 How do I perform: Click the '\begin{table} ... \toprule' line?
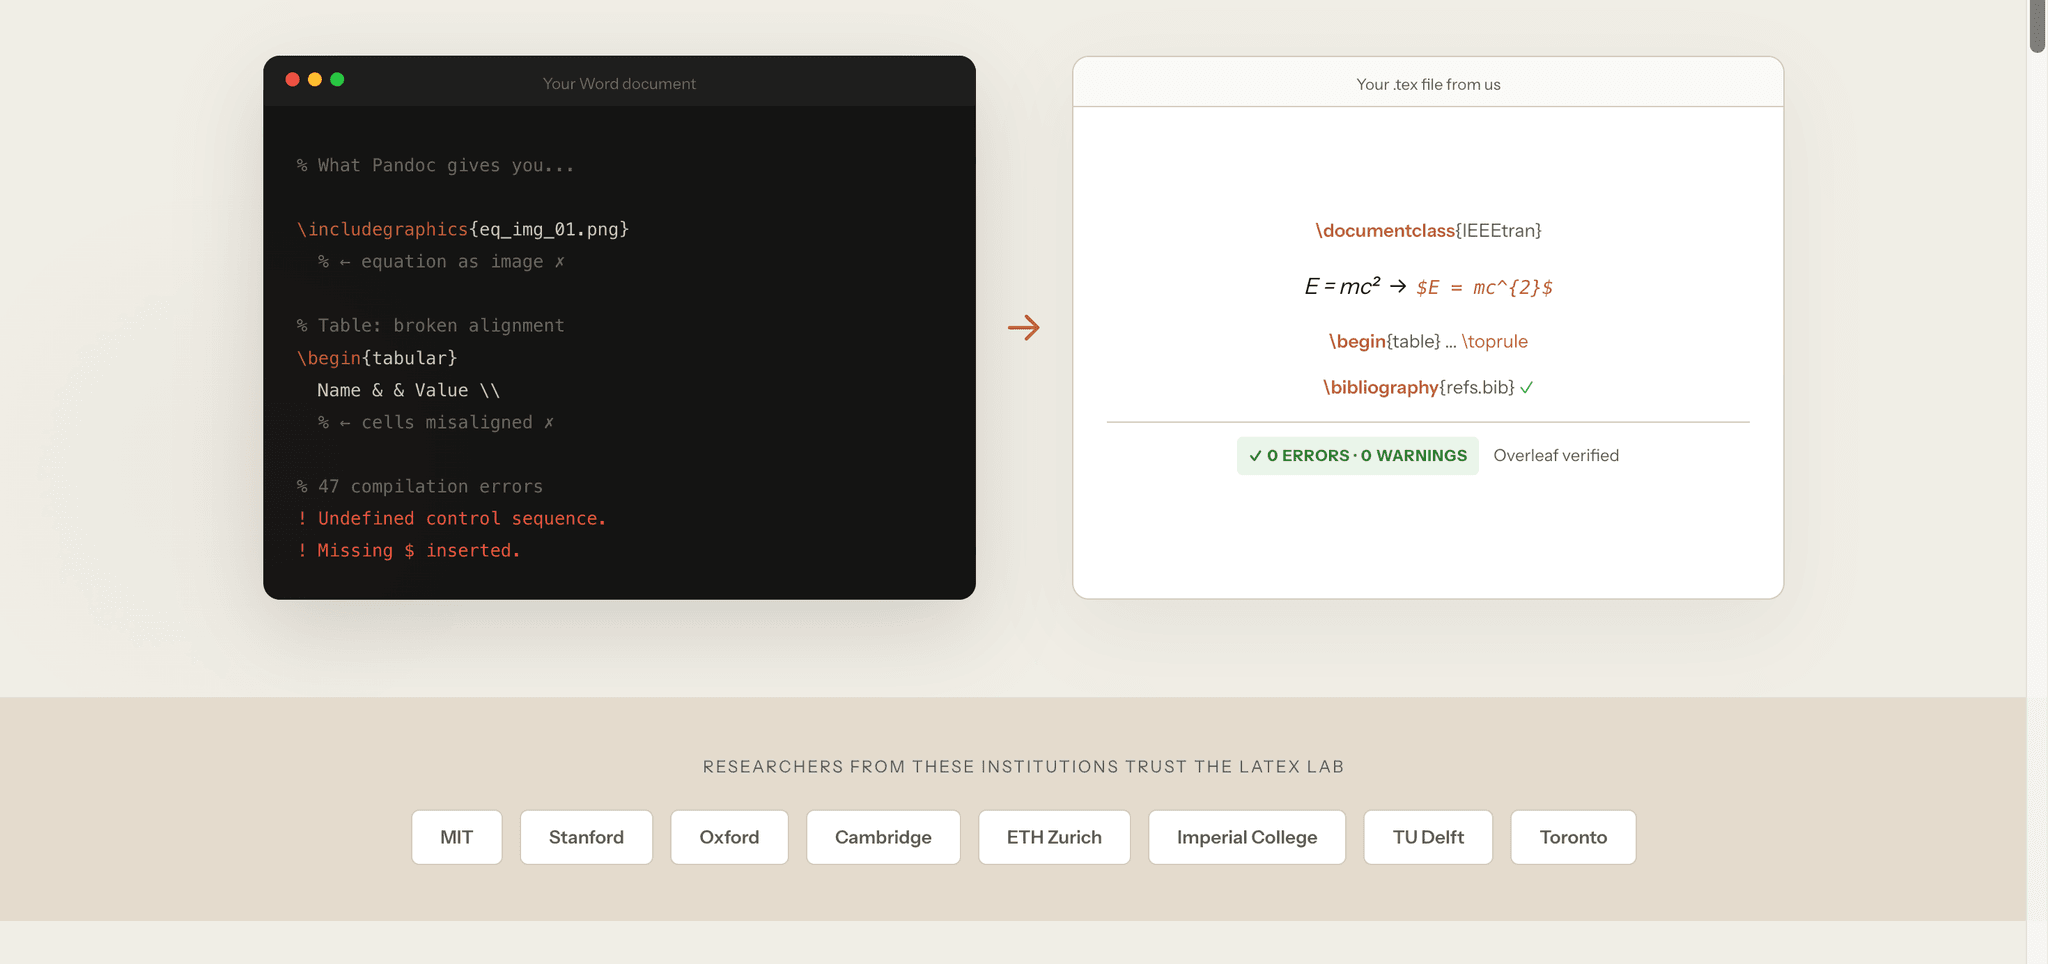click(1428, 342)
